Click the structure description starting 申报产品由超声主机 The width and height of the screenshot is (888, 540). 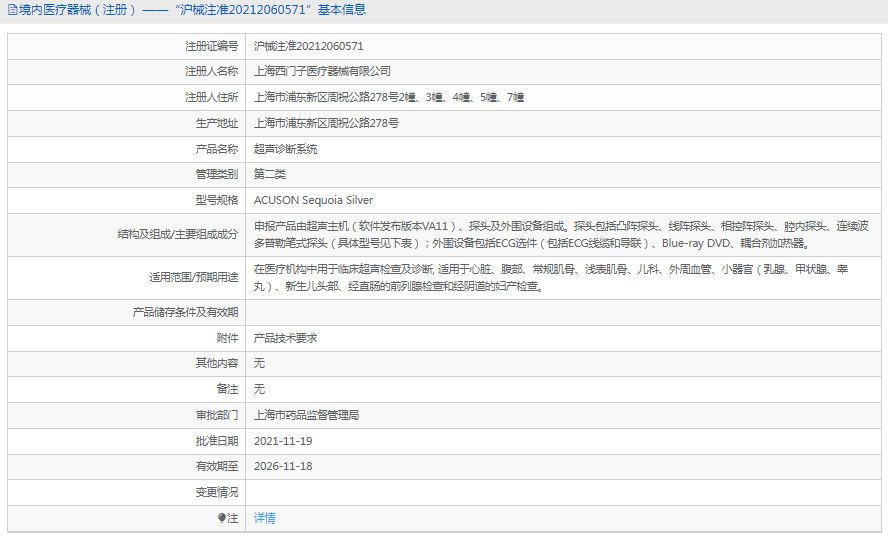coord(561,234)
